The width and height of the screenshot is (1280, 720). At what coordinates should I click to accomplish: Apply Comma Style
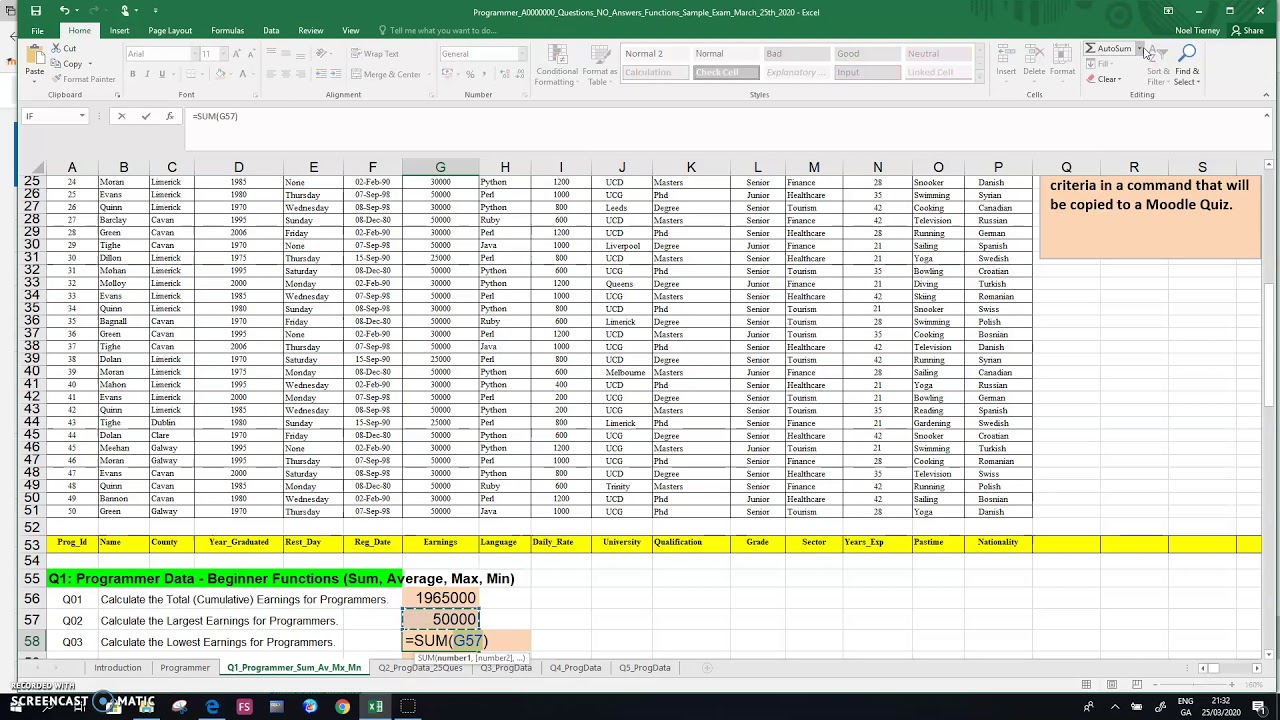(x=485, y=74)
